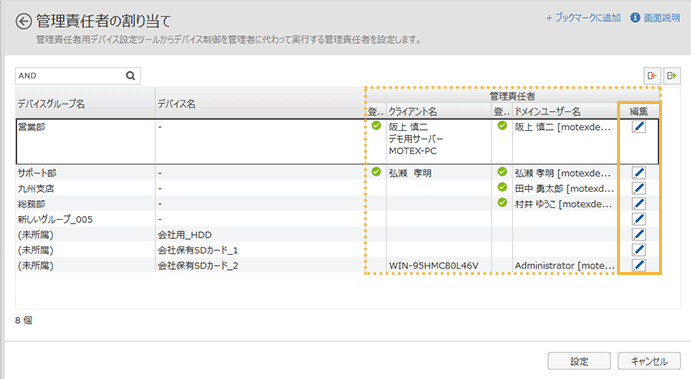Click the Administrator domain user cell
The width and height of the screenshot is (691, 379).
(565, 265)
